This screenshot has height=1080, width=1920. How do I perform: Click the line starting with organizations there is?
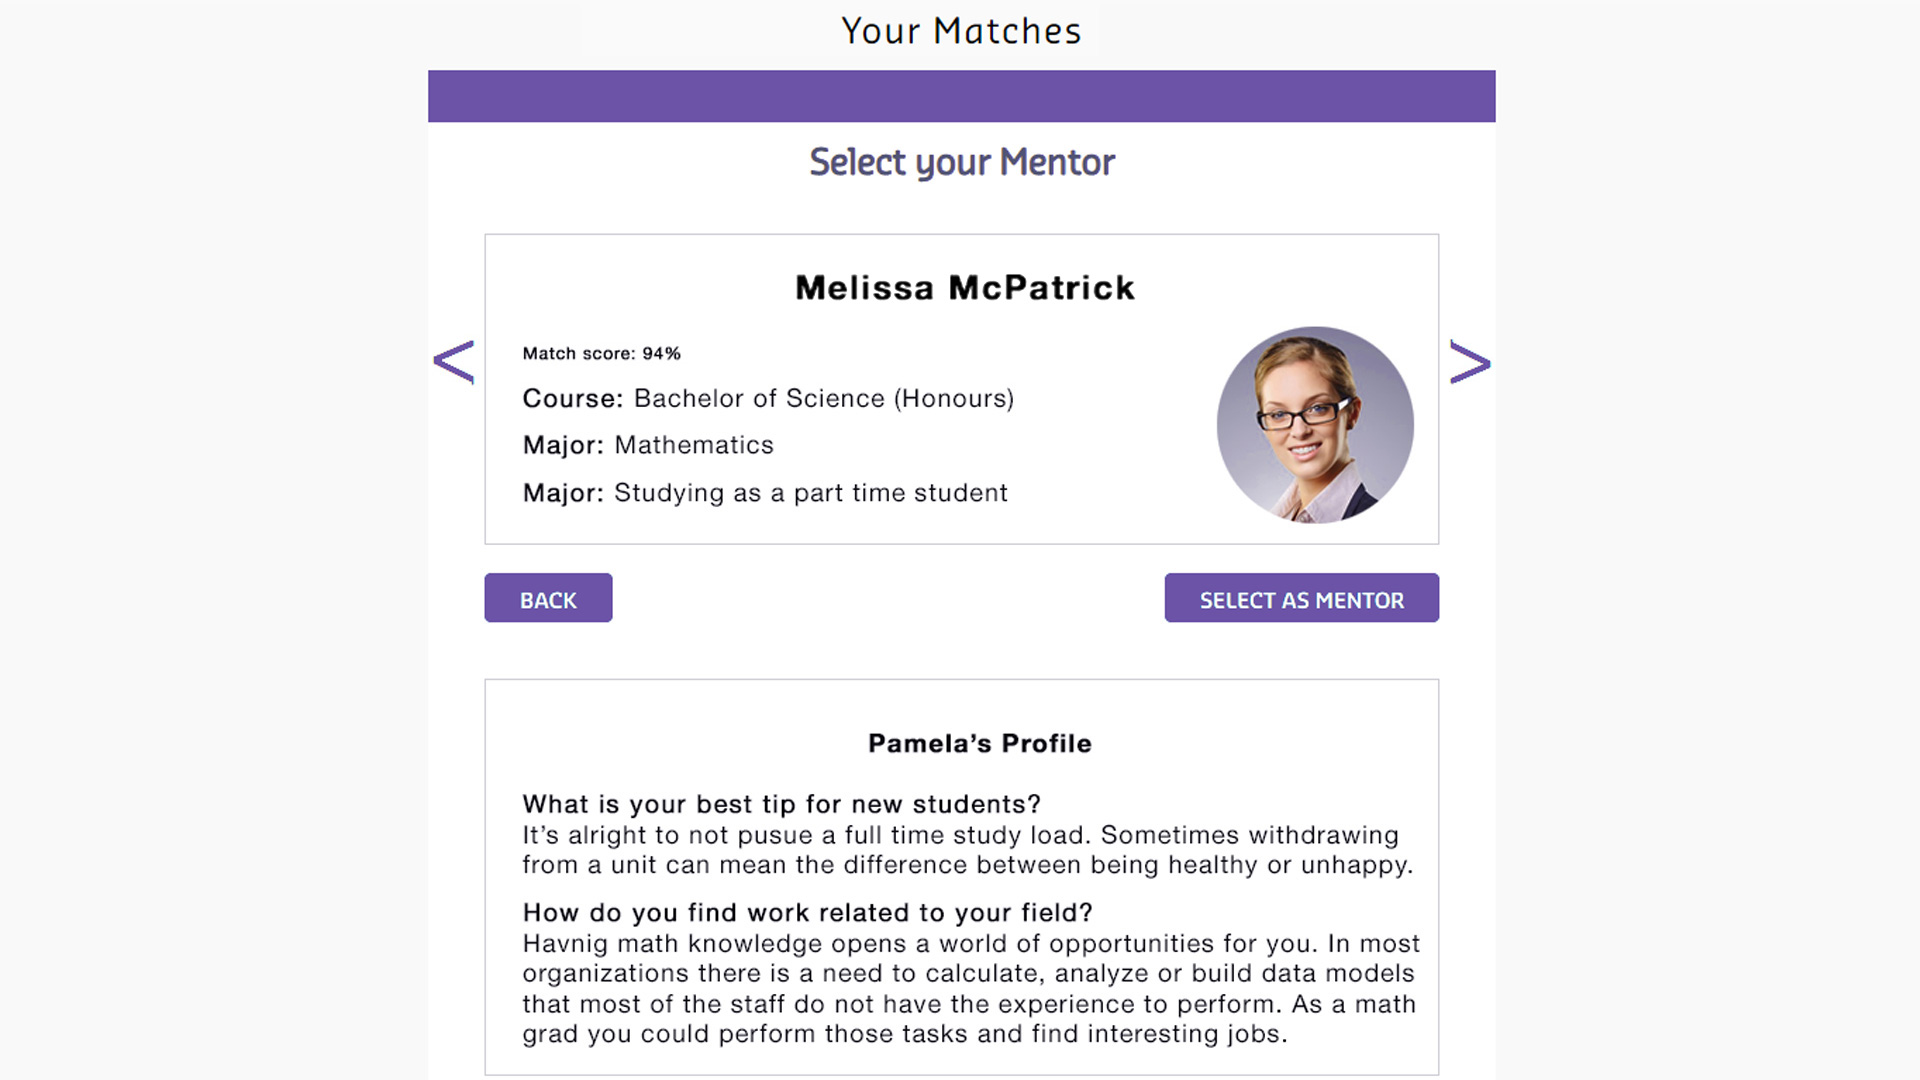(x=967, y=974)
